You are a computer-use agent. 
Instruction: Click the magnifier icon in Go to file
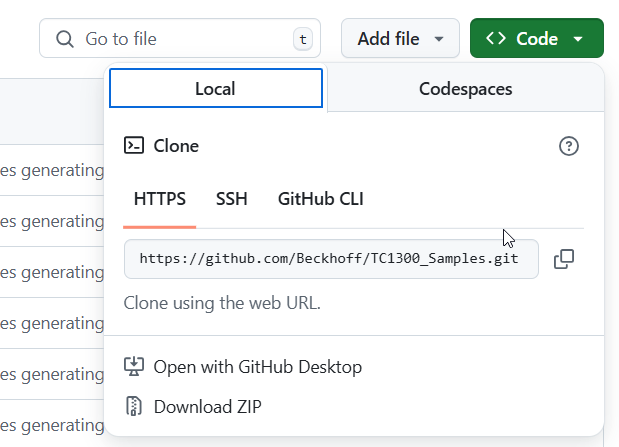click(x=65, y=39)
